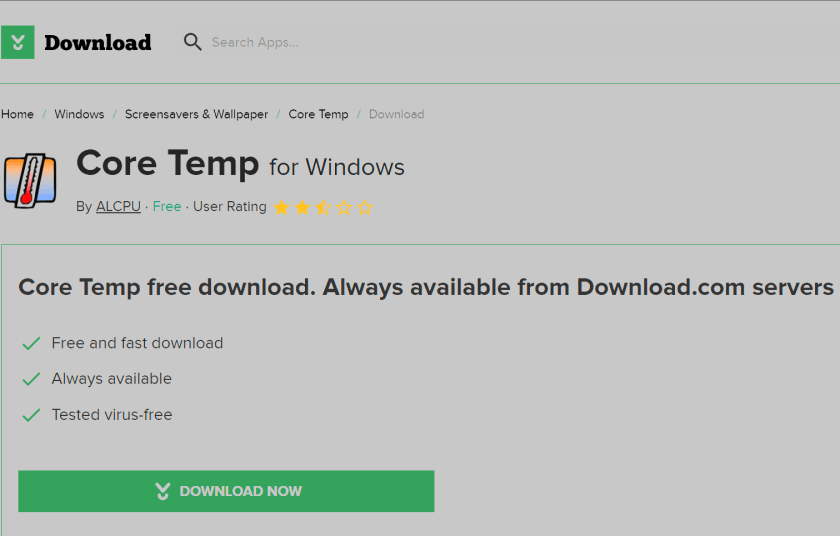Navigate to Core Temp breadcrumb
This screenshot has width=840, height=536.
tap(318, 114)
